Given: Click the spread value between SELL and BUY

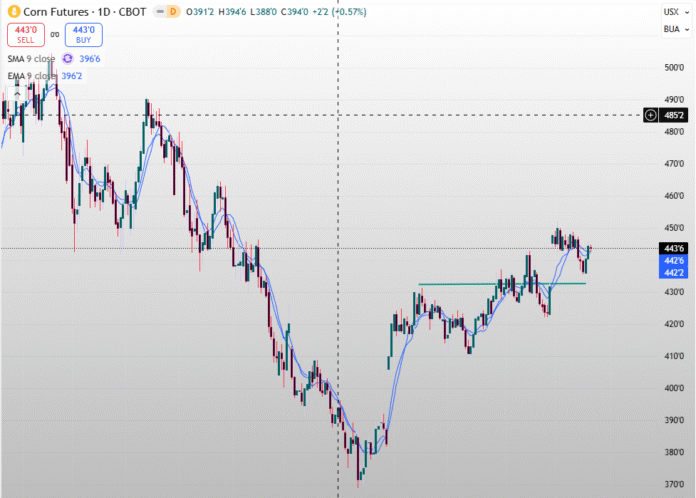Looking at the screenshot, I should [55, 35].
